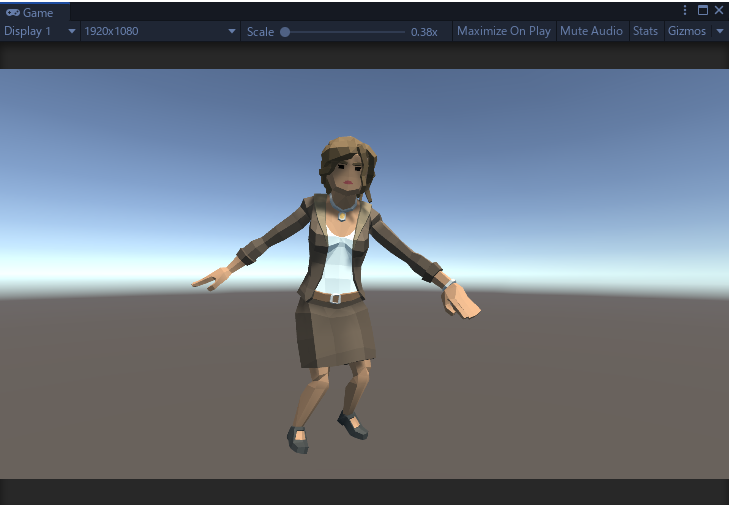
Task: Toggle the Stats overlay
Action: tap(645, 31)
